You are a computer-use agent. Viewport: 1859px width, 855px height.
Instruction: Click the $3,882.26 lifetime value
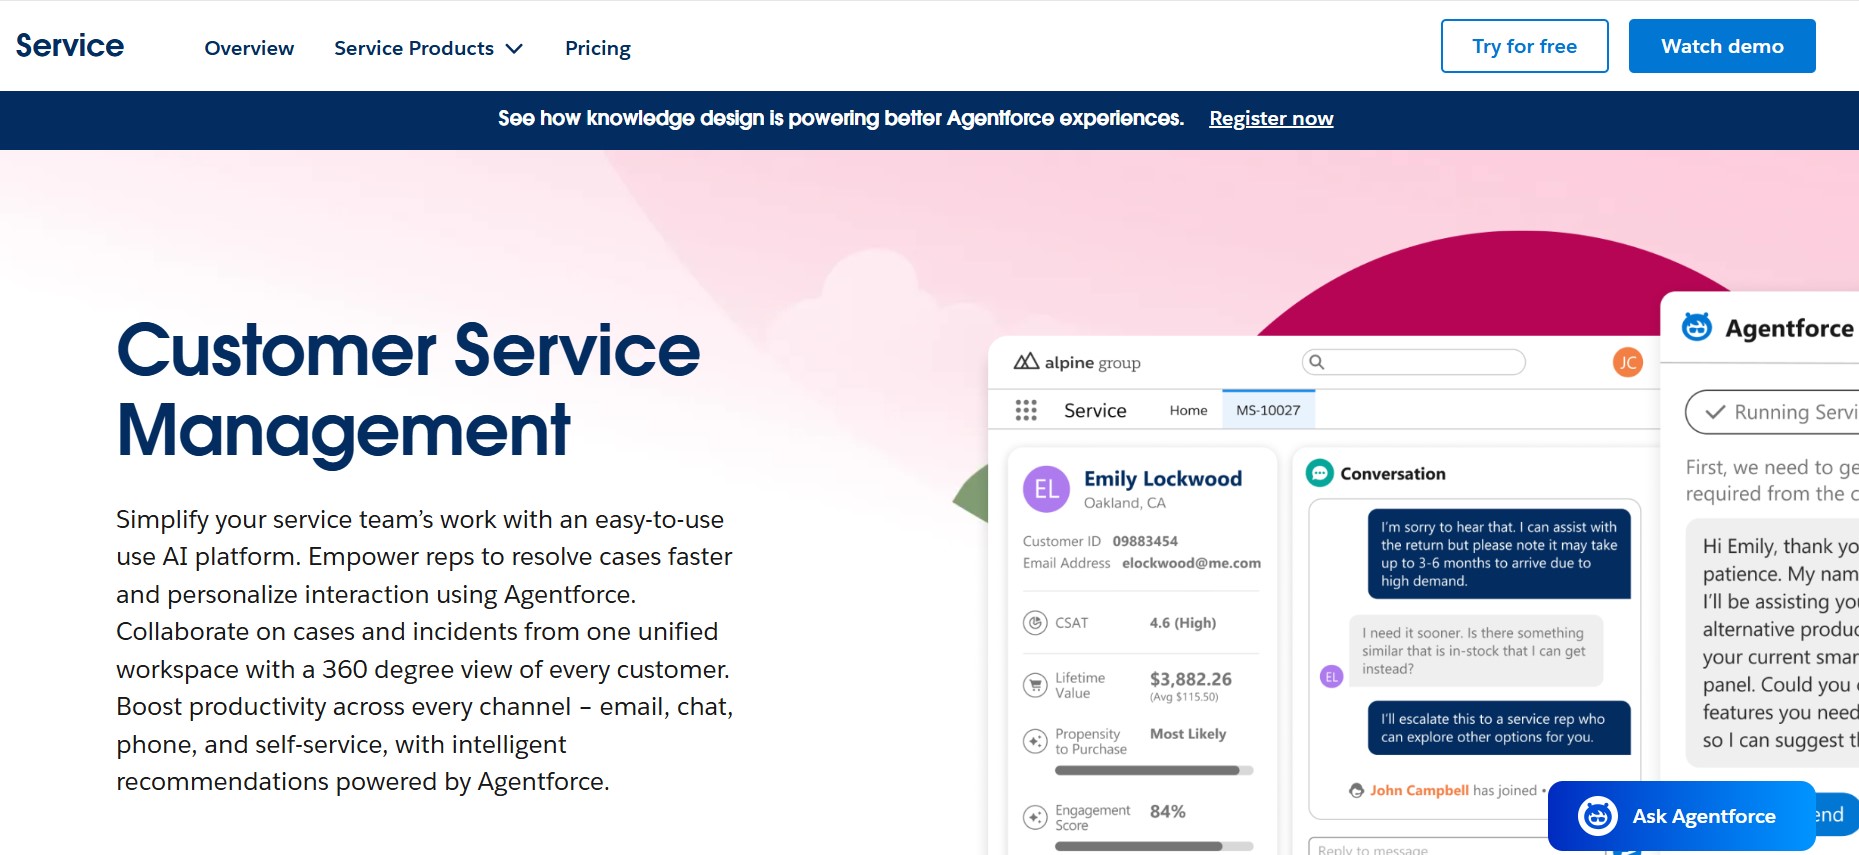tap(1190, 679)
